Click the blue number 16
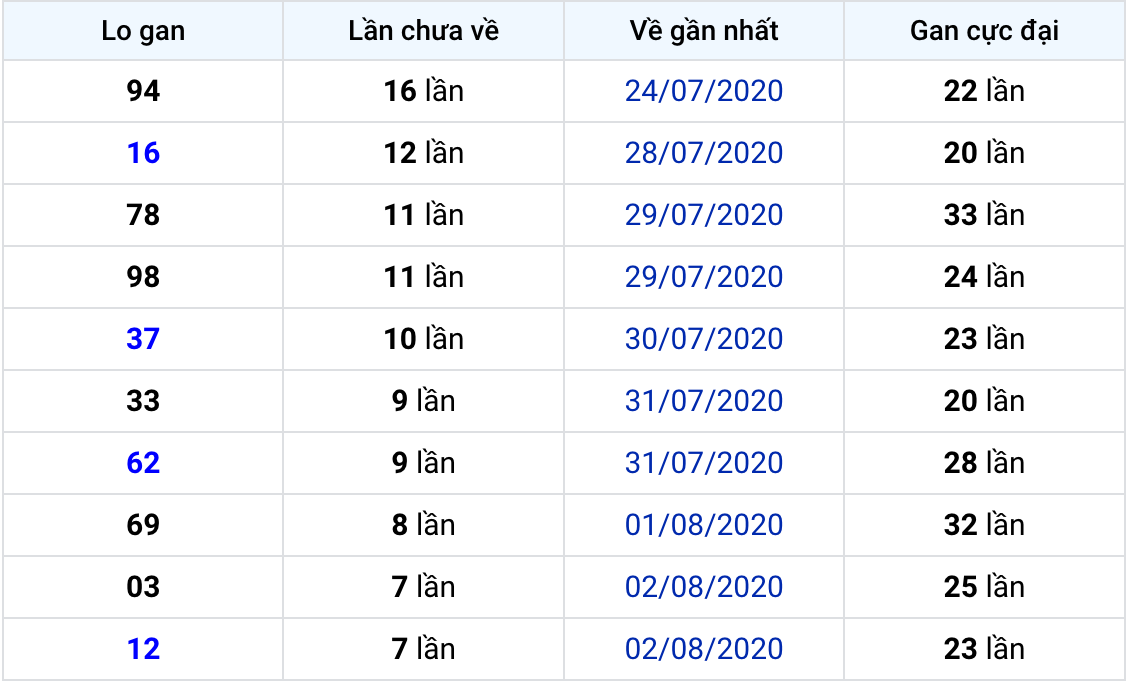 143,153
